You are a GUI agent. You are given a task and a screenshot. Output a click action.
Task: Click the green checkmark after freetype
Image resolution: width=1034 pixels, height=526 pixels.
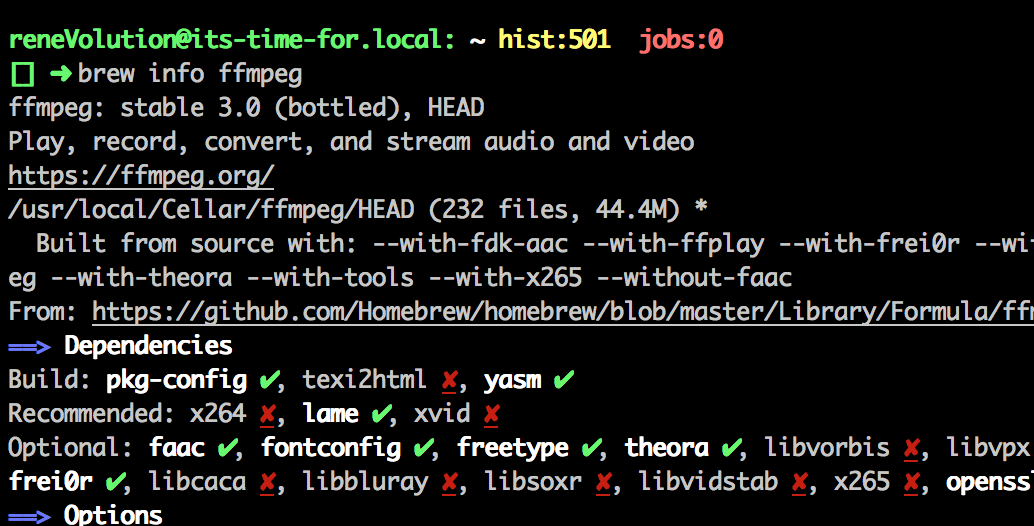pos(591,448)
